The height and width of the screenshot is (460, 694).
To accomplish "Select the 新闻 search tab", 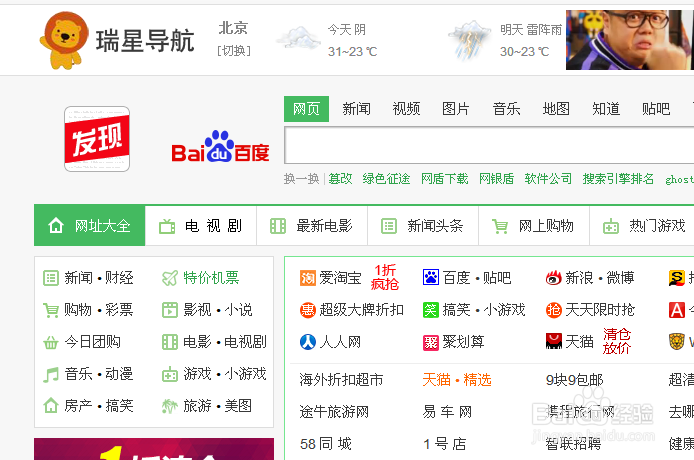I will pos(356,108).
